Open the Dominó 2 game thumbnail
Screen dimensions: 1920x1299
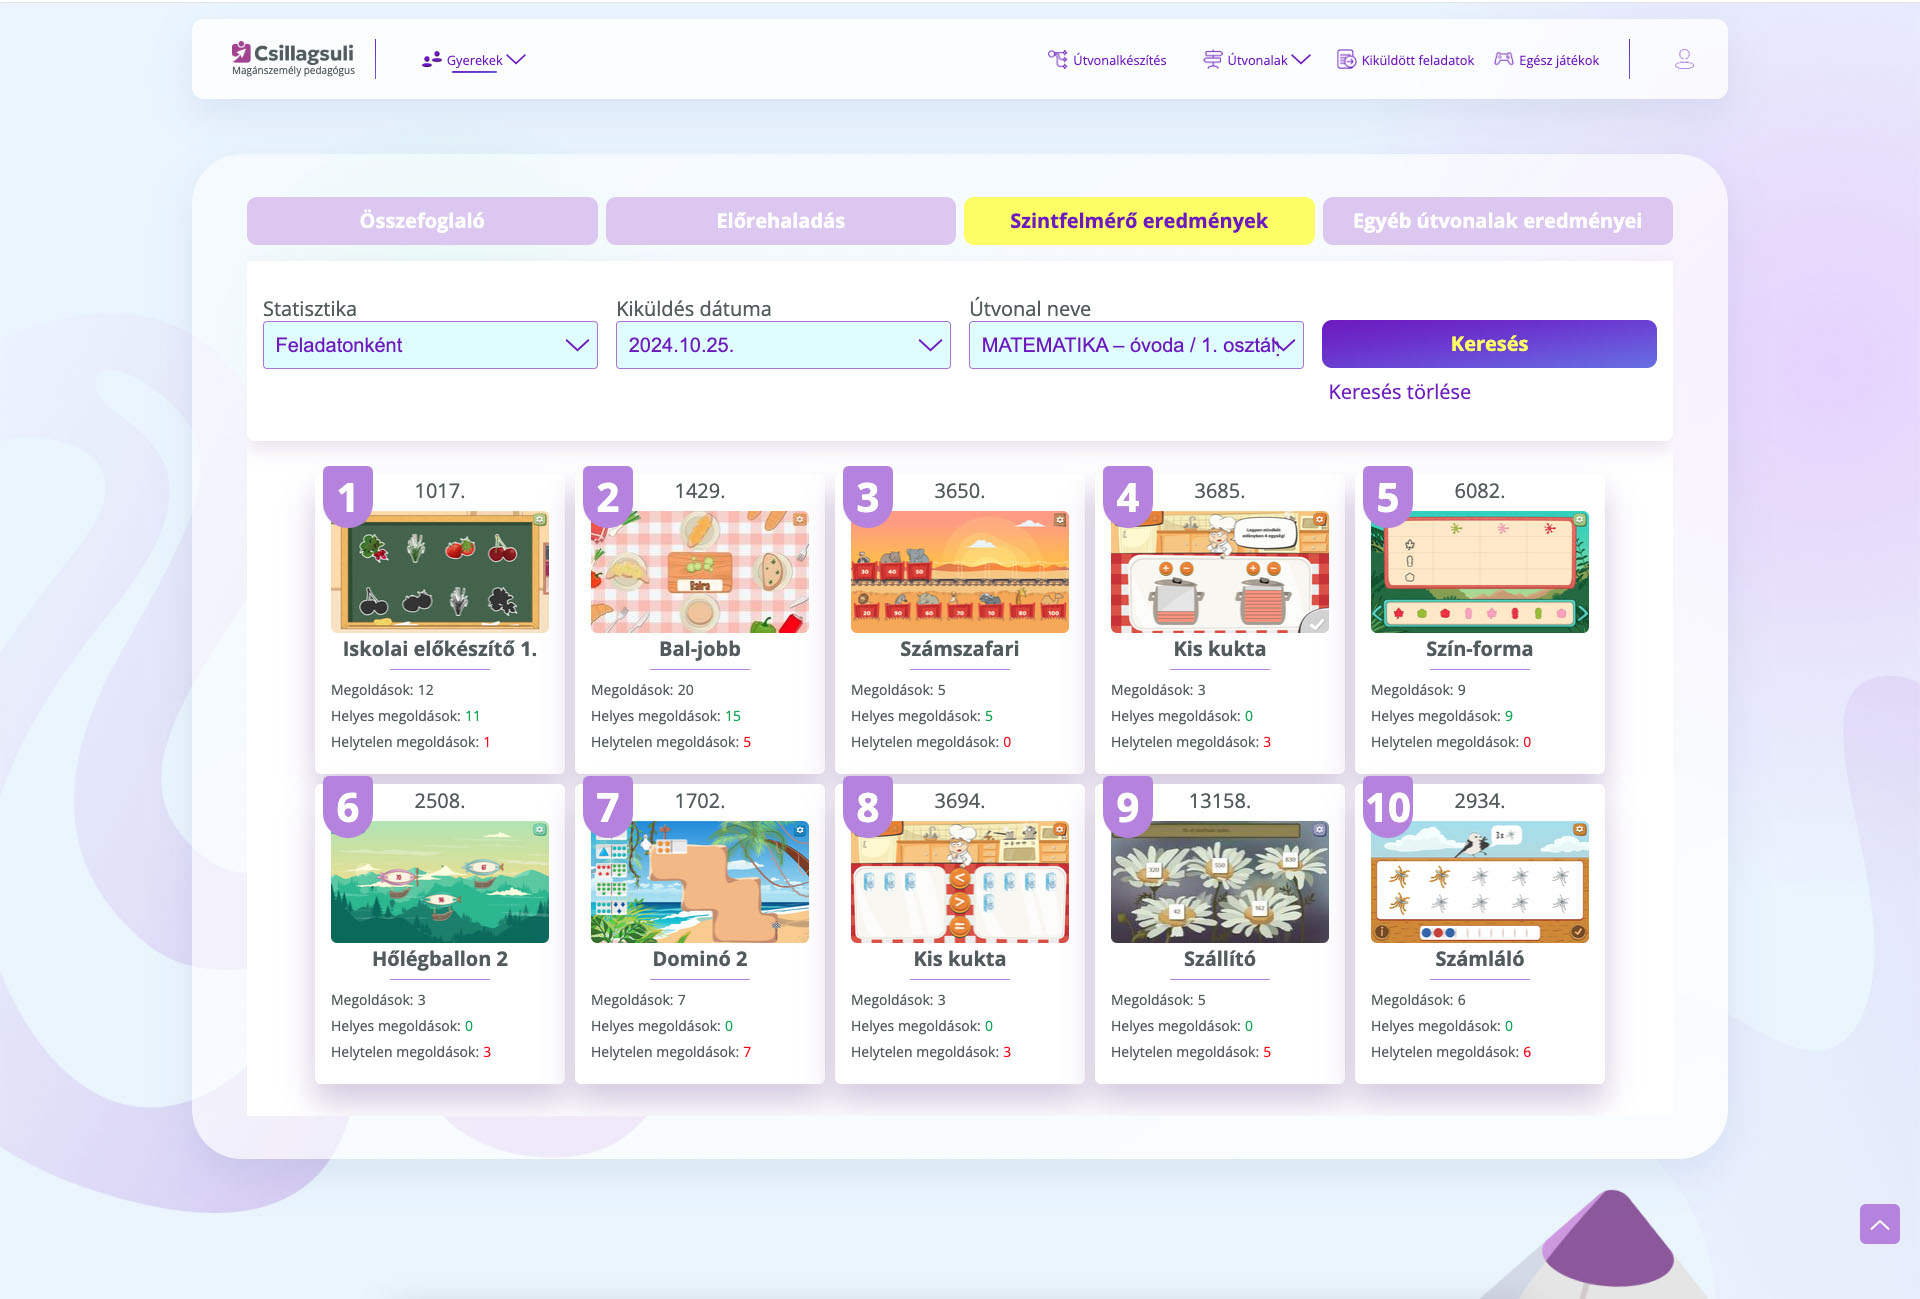(x=700, y=882)
